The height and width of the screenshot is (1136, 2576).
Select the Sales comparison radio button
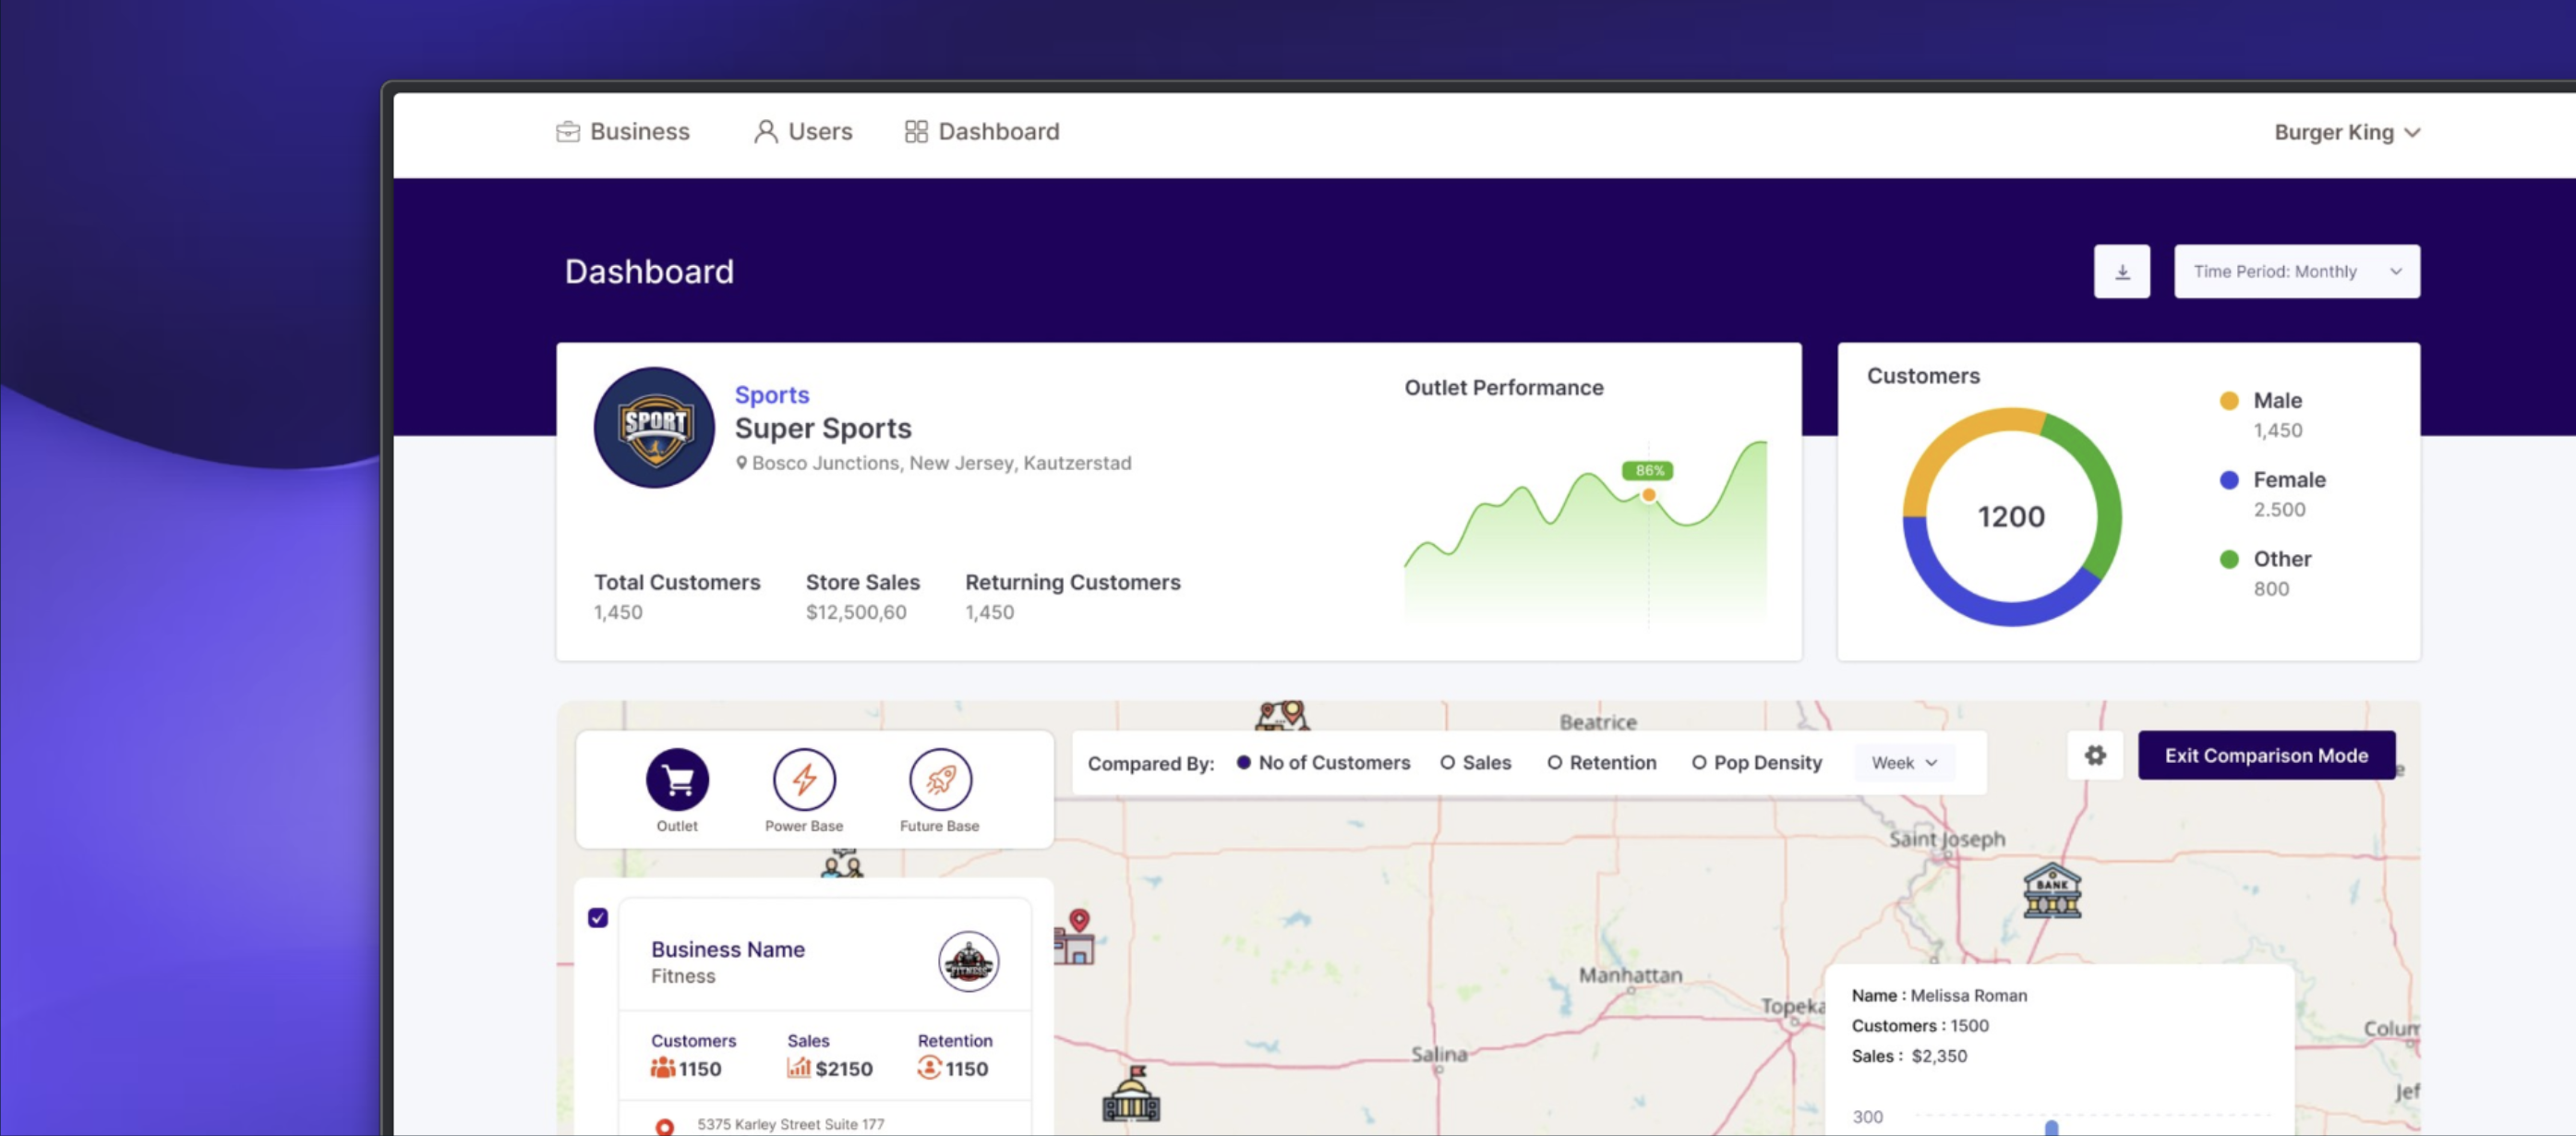tap(1447, 762)
